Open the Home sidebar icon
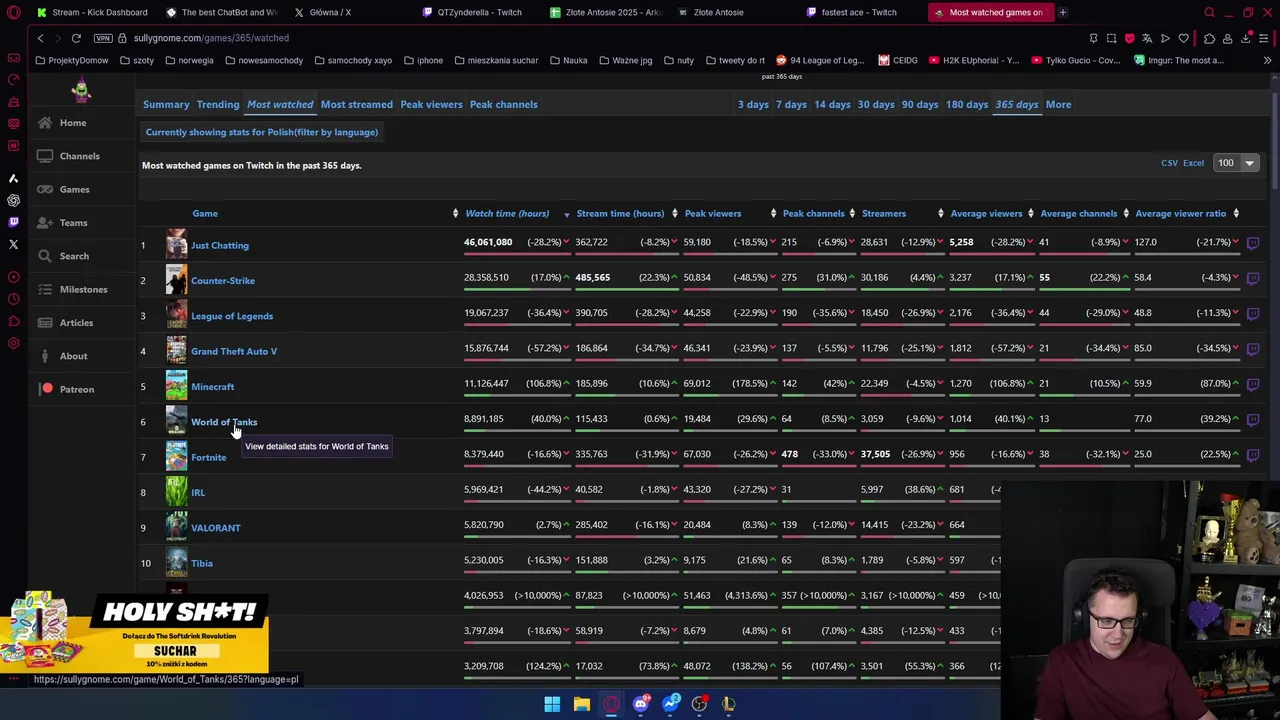 click(x=45, y=123)
